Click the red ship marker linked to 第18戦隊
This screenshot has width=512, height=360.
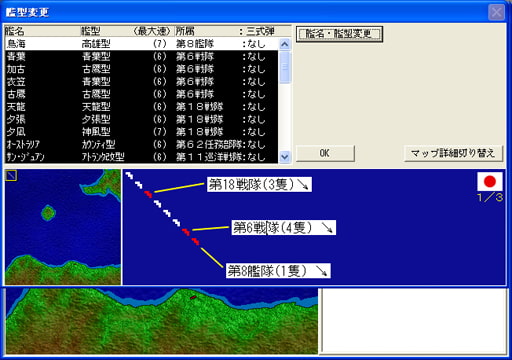pyautogui.click(x=148, y=194)
